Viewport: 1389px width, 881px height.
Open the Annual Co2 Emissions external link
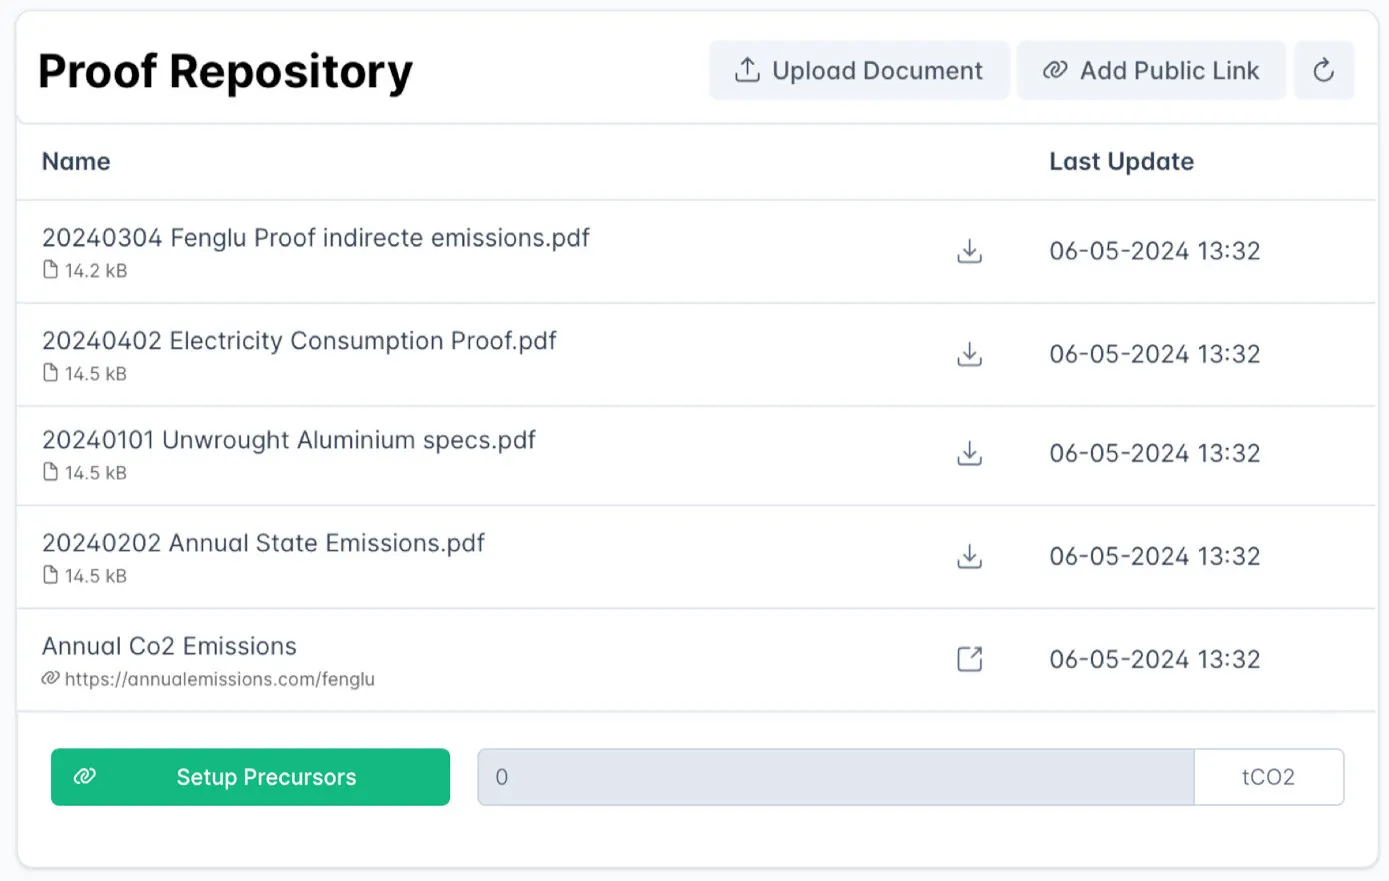coord(969,659)
